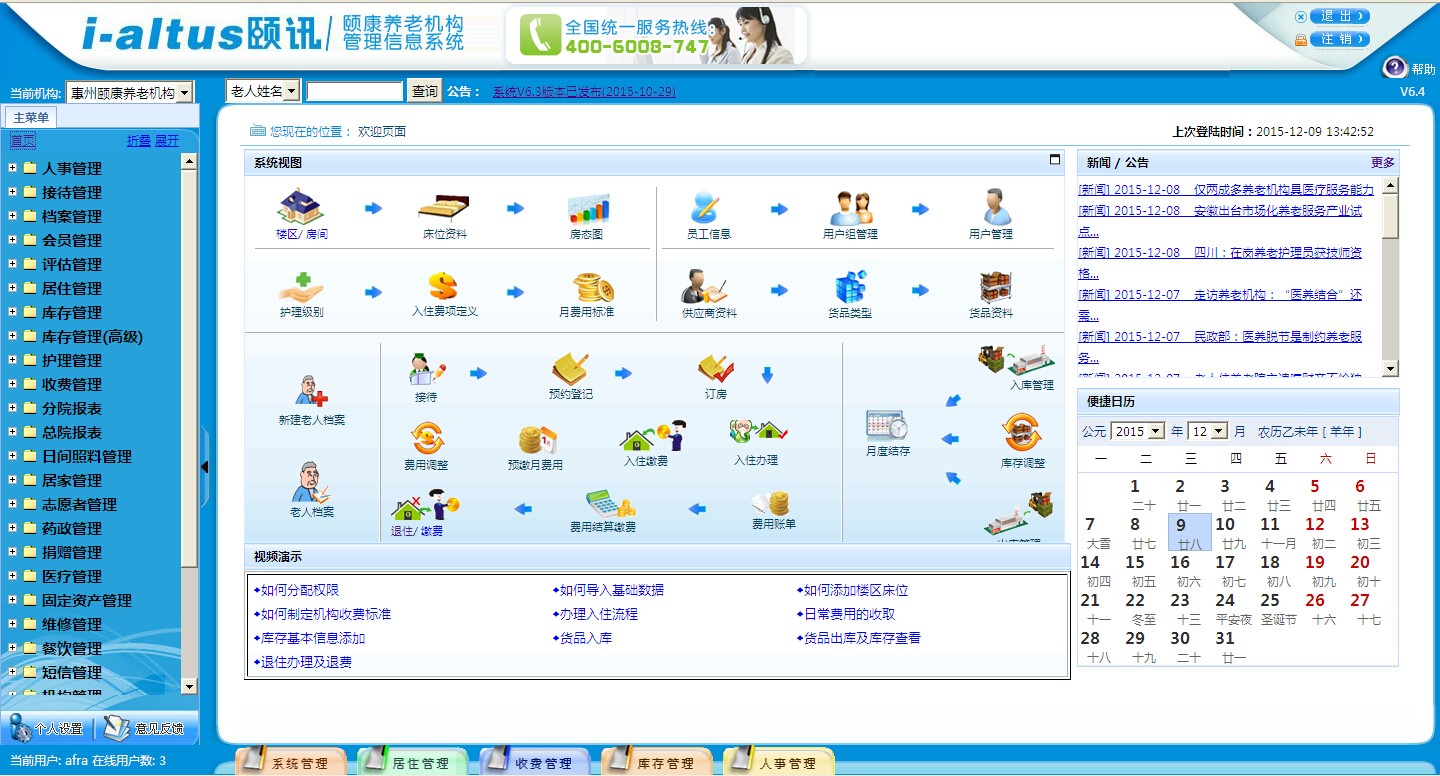Viewport: 1440px width, 776px height.
Task: Open the 月度结存 calendar icon
Action: pyautogui.click(x=887, y=426)
